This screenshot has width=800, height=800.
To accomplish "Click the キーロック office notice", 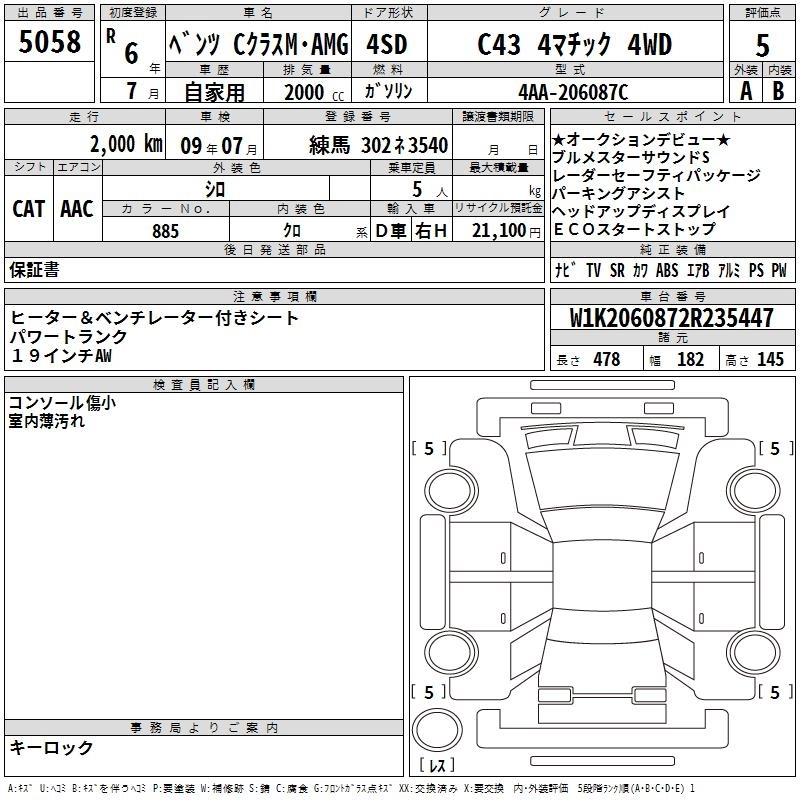I will coord(52,747).
